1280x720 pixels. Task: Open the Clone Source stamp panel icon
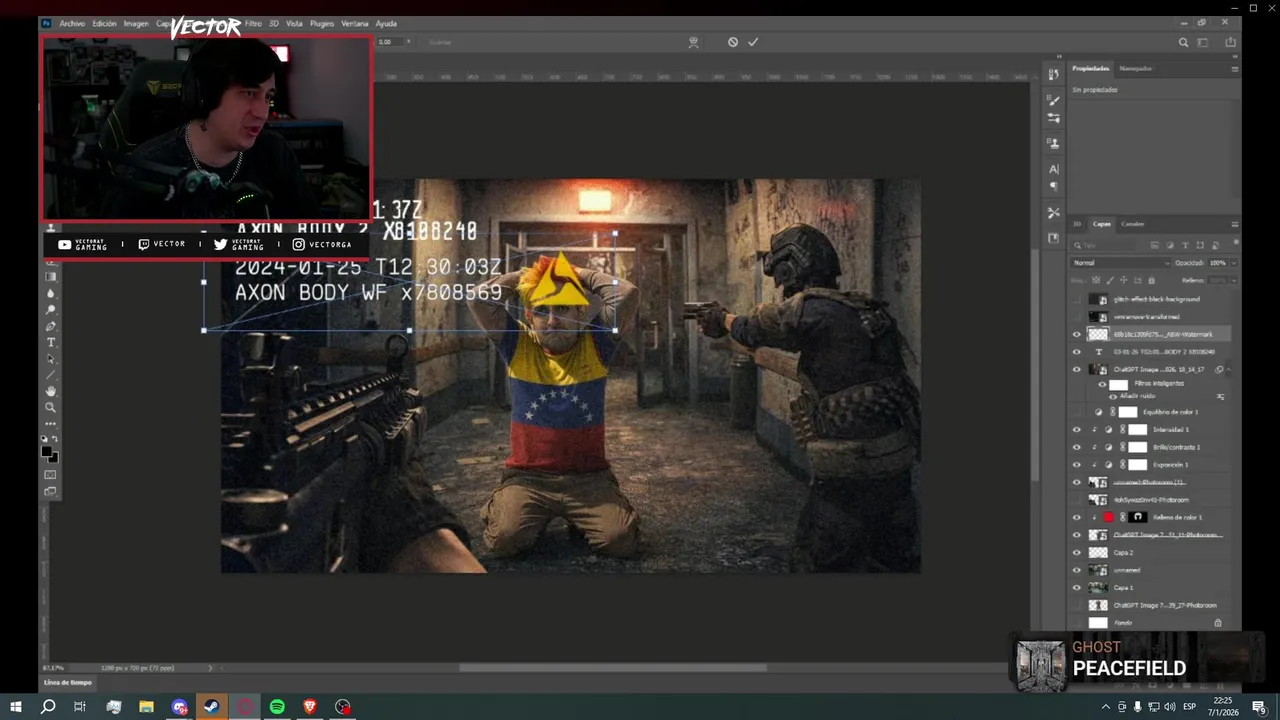(1053, 144)
